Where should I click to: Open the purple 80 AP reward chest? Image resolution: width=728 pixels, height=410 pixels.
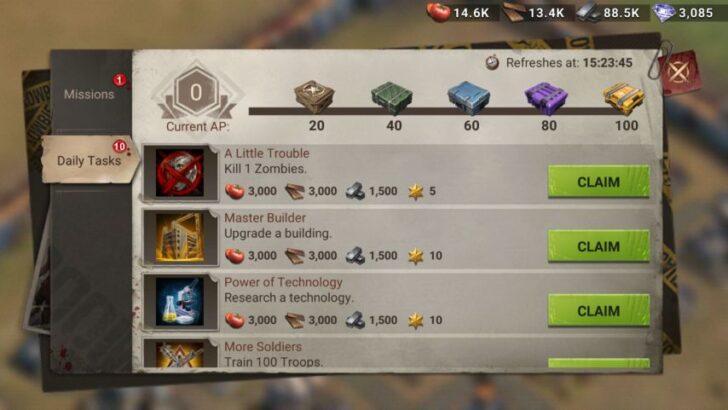pyautogui.click(x=546, y=98)
